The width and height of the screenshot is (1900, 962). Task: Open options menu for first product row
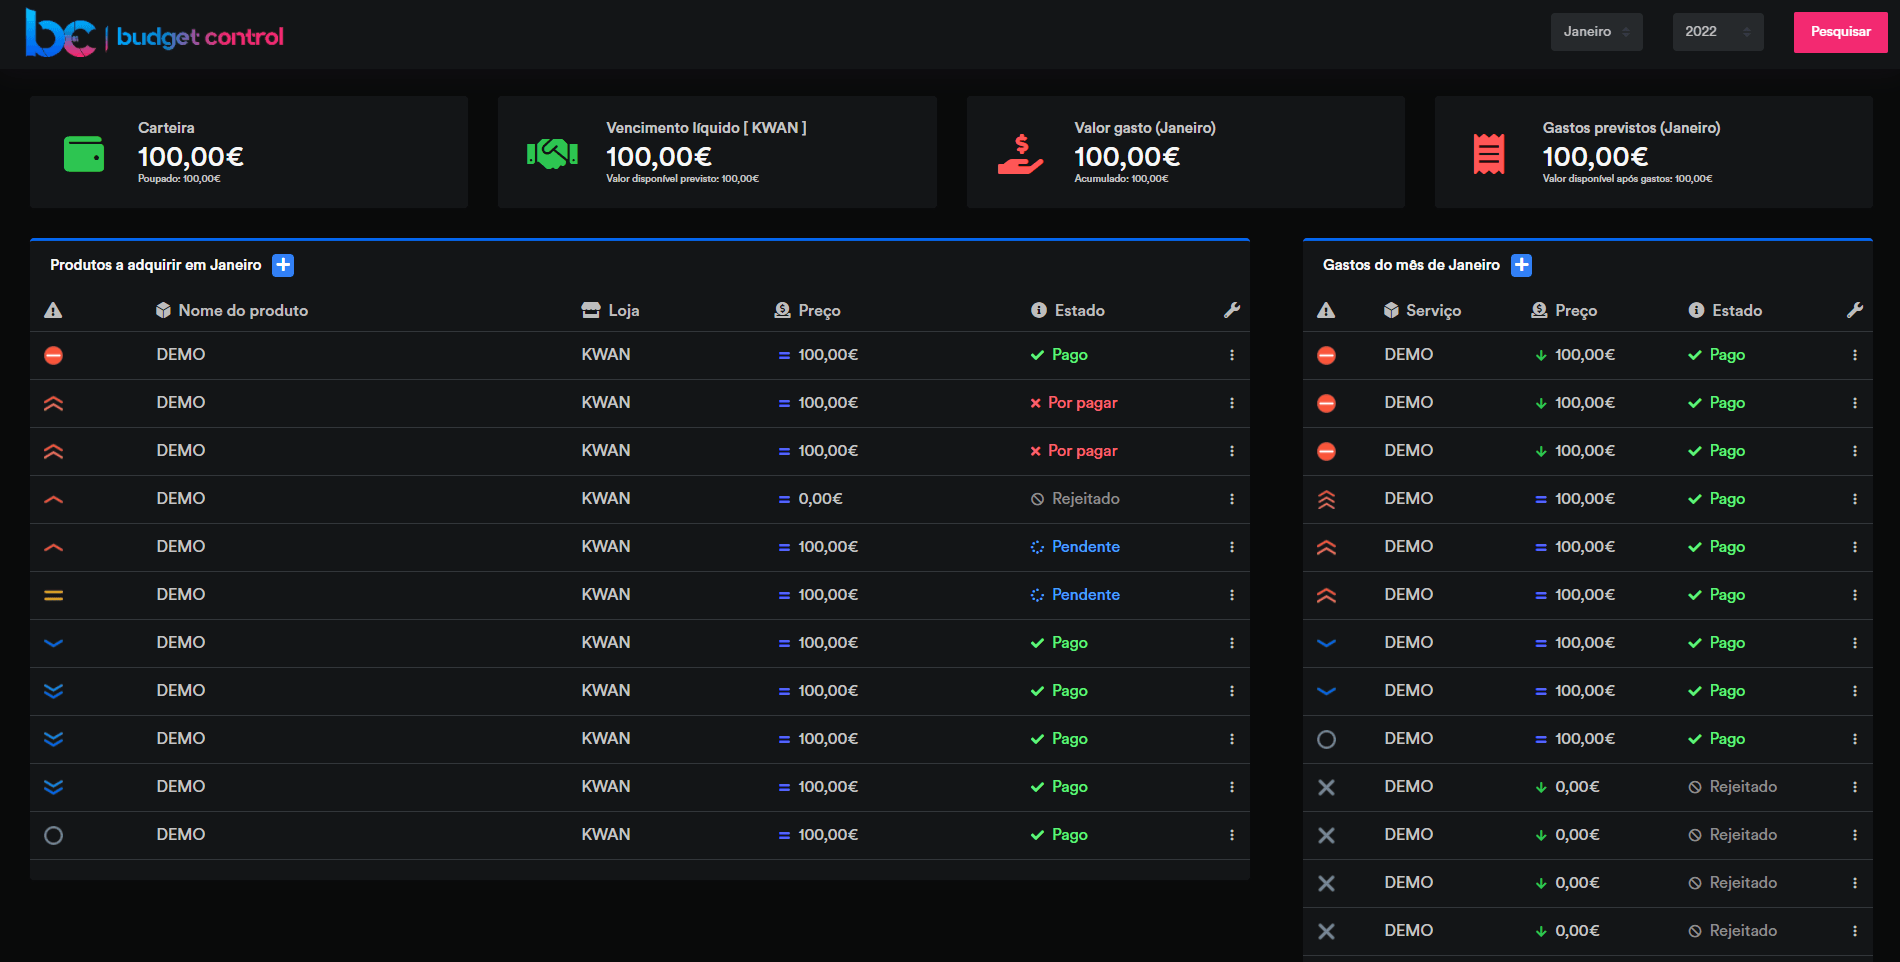pos(1231,355)
